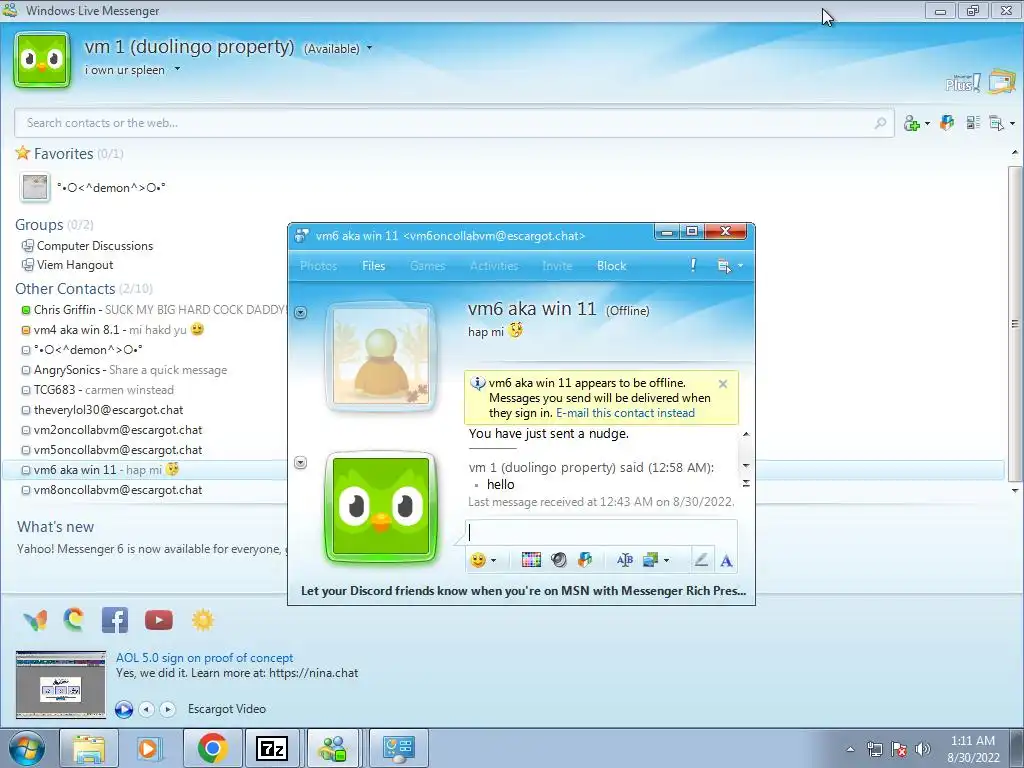The height and width of the screenshot is (768, 1024).
Task: Select vm5oncollabvm@escargot.chat contact
Action: 112,450
